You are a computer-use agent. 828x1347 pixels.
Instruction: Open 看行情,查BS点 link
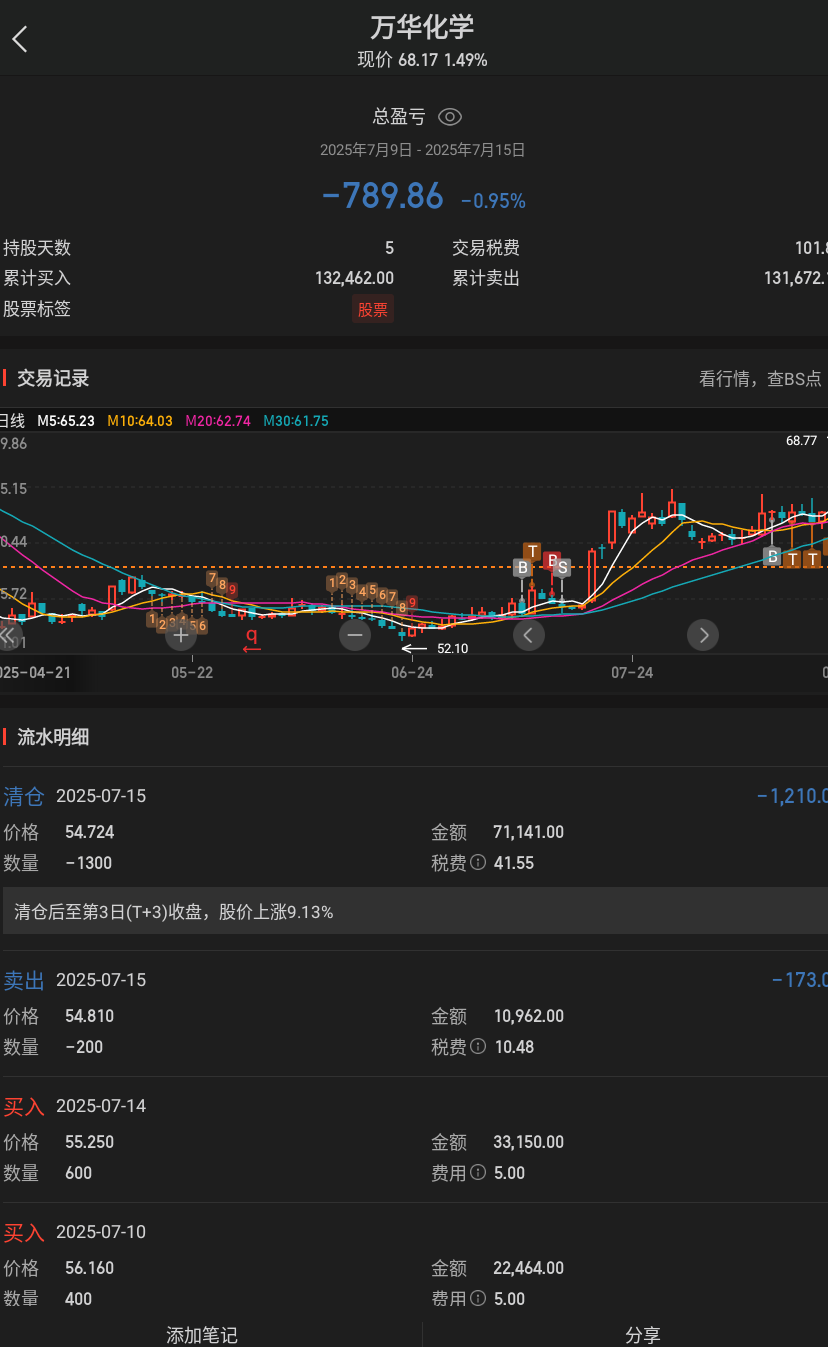tap(760, 378)
